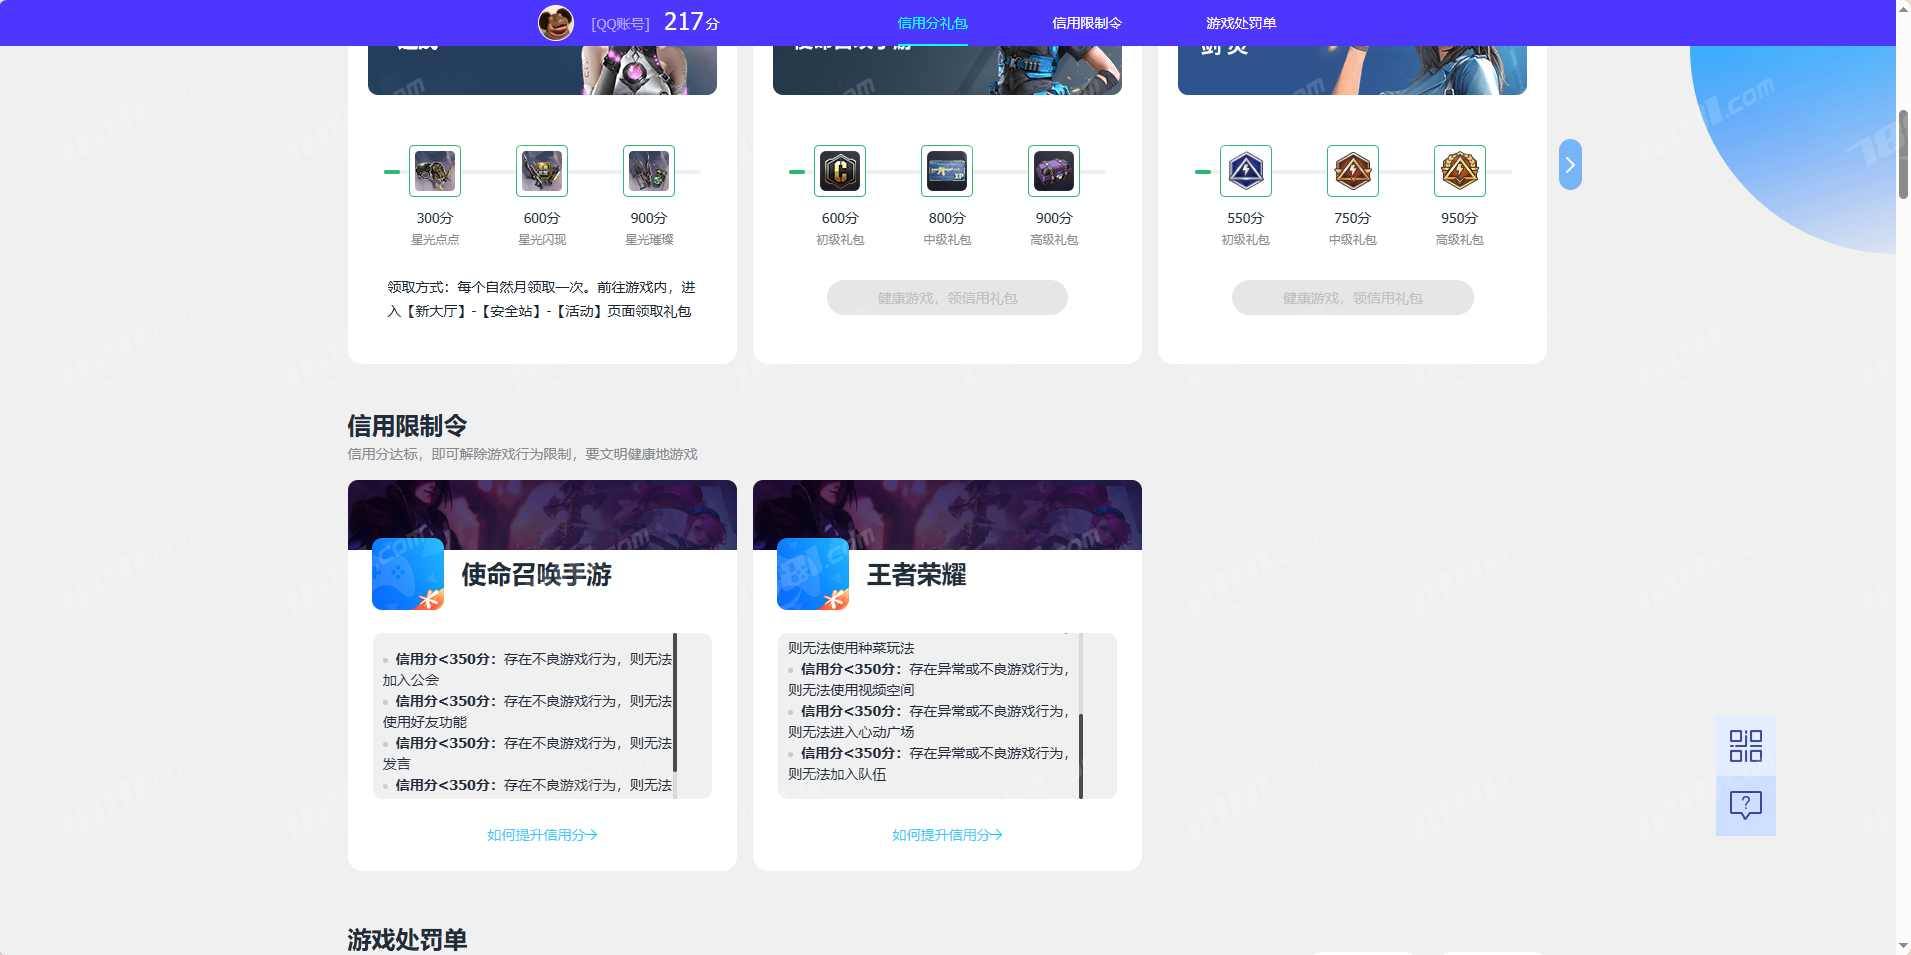Click the 600分 初级礼包 gold C icon

tap(840, 171)
